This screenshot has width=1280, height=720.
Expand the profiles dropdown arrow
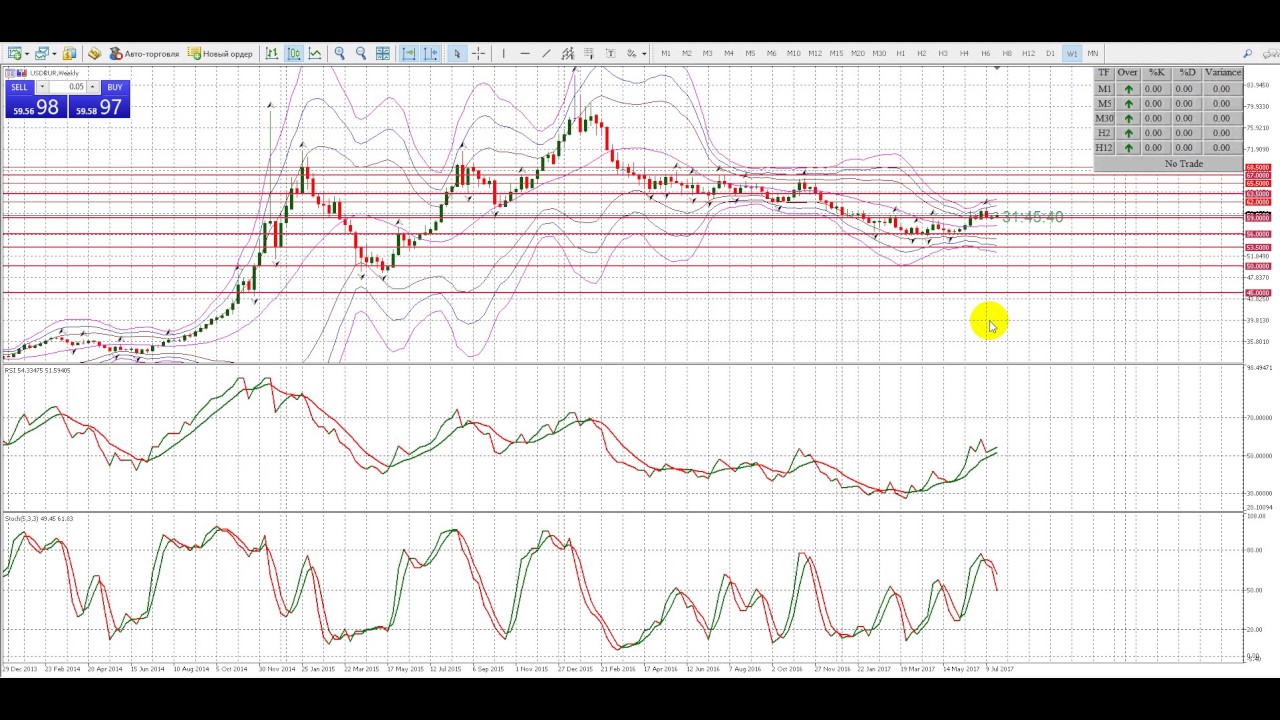(53, 53)
